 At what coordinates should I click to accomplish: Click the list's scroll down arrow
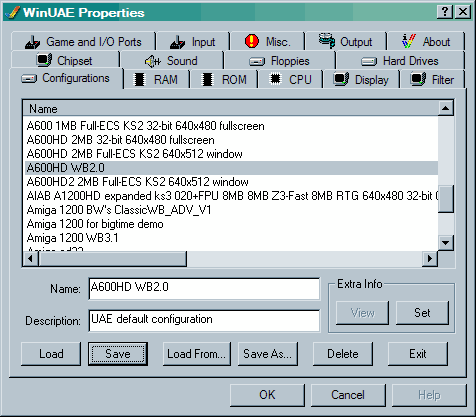click(446, 243)
